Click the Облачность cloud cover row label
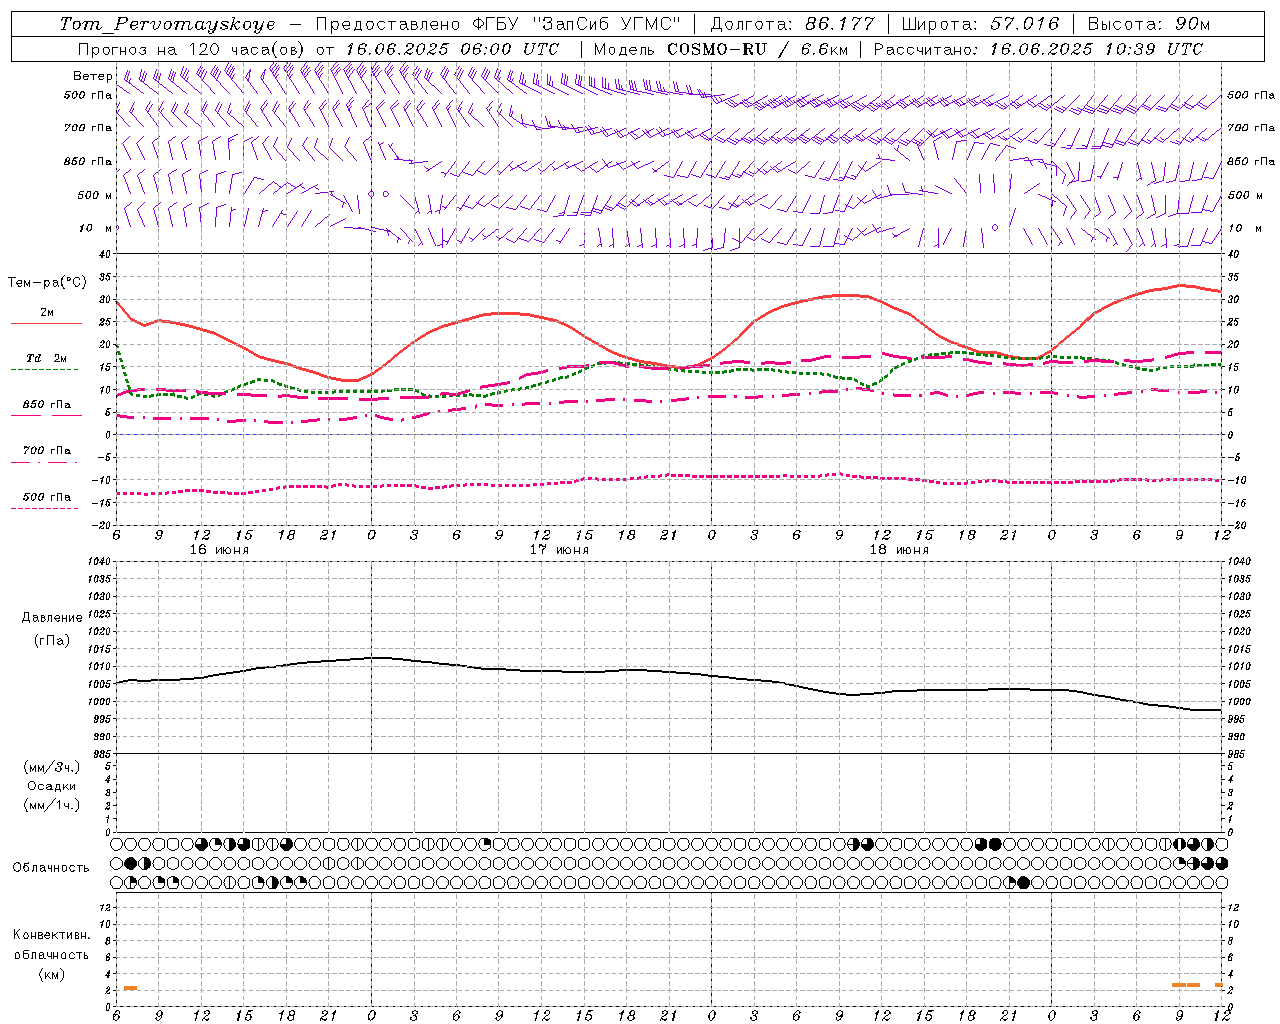This screenshot has width=1280, height=1024. (51, 867)
